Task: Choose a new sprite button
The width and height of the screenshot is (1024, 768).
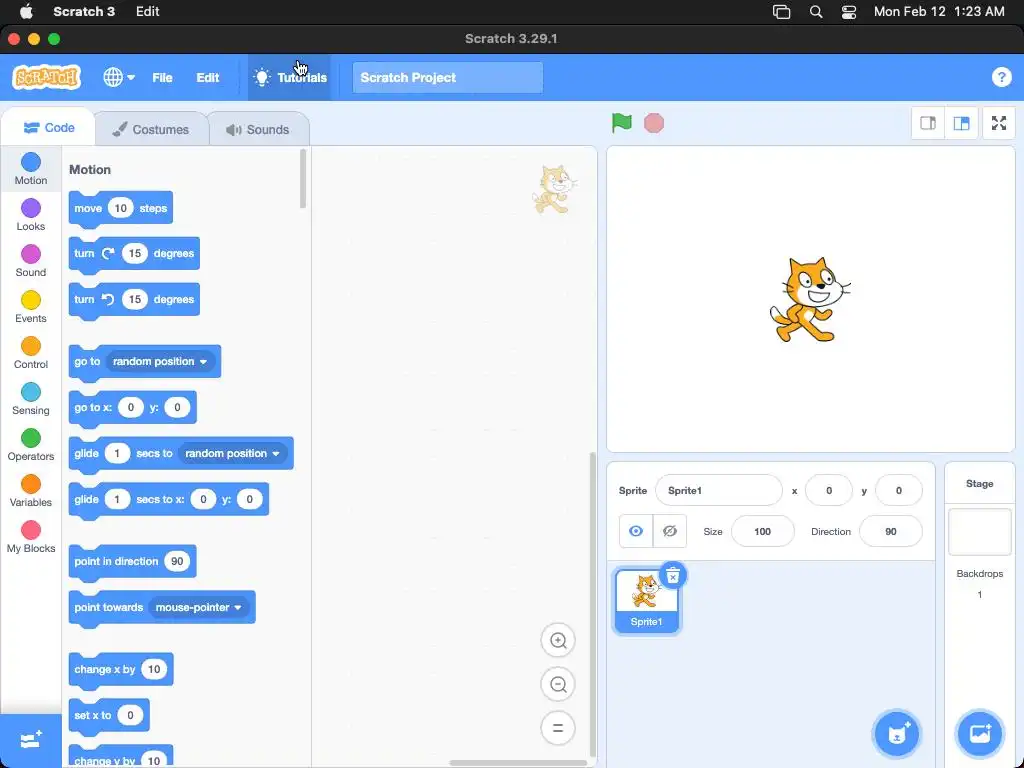Action: (x=897, y=733)
